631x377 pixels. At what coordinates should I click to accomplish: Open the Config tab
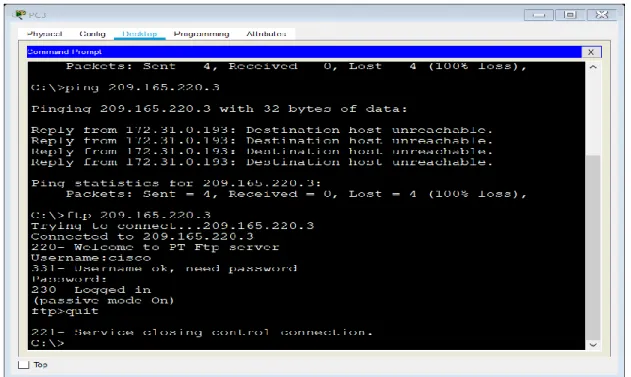[x=93, y=34]
